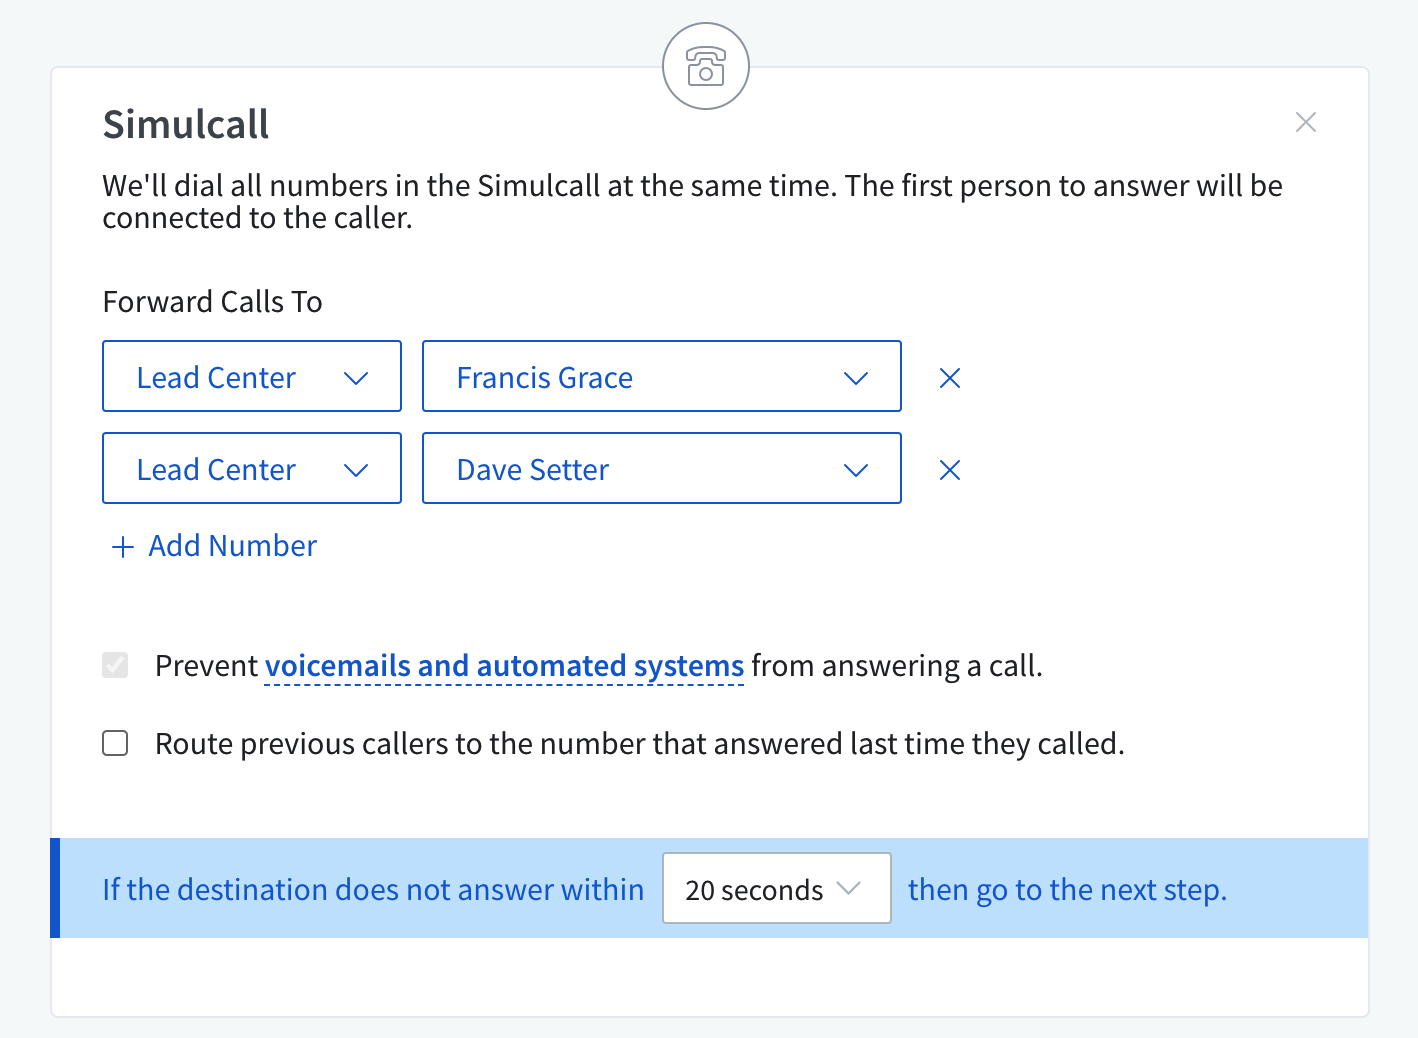Open the Dave Setter agent dropdown
The height and width of the screenshot is (1038, 1418).
pos(662,468)
